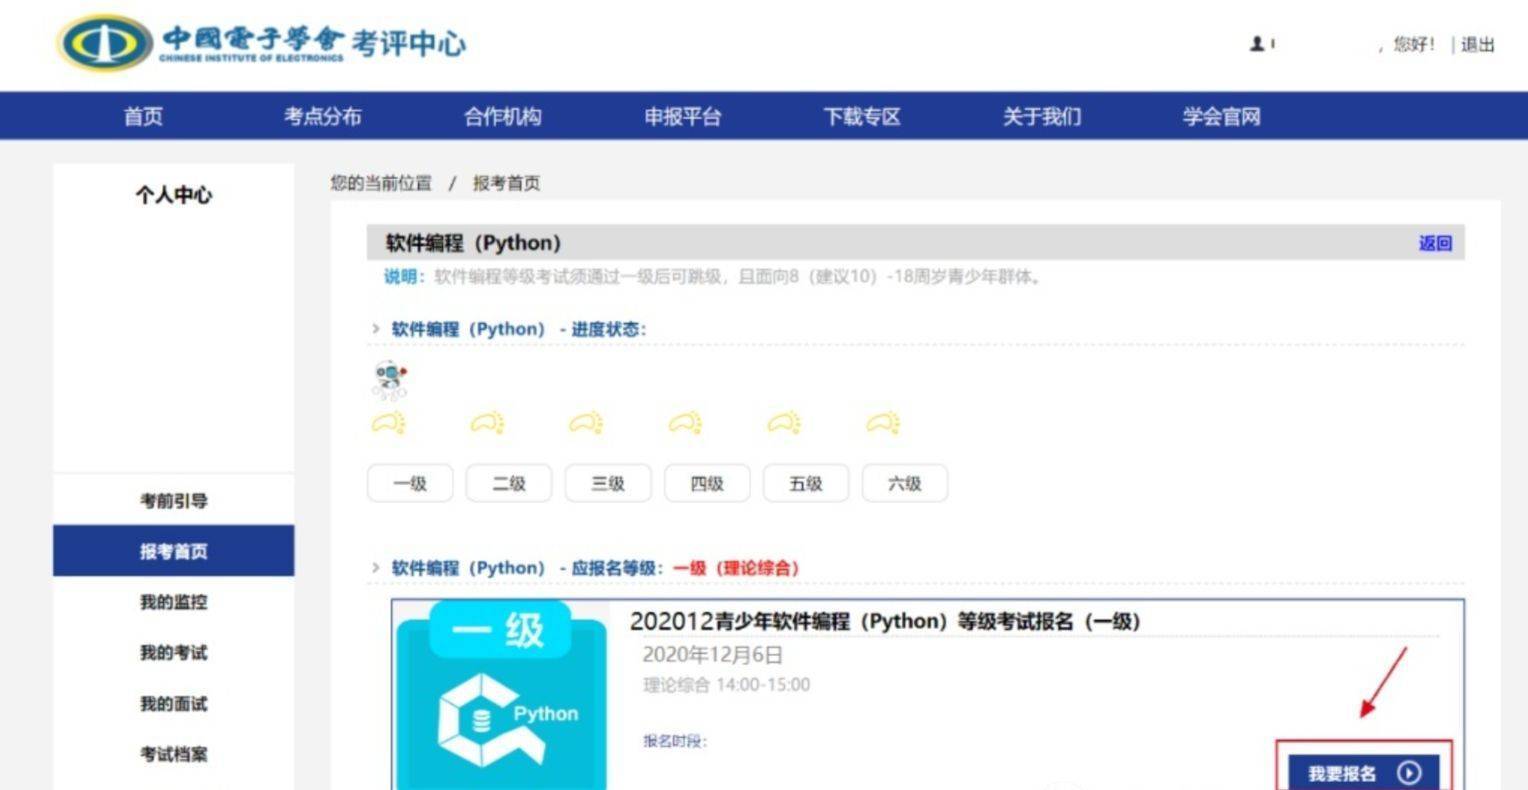Image resolution: width=1528 pixels, height=790 pixels.
Task: Open the 下载专区 navigation menu
Action: pyautogui.click(x=861, y=116)
